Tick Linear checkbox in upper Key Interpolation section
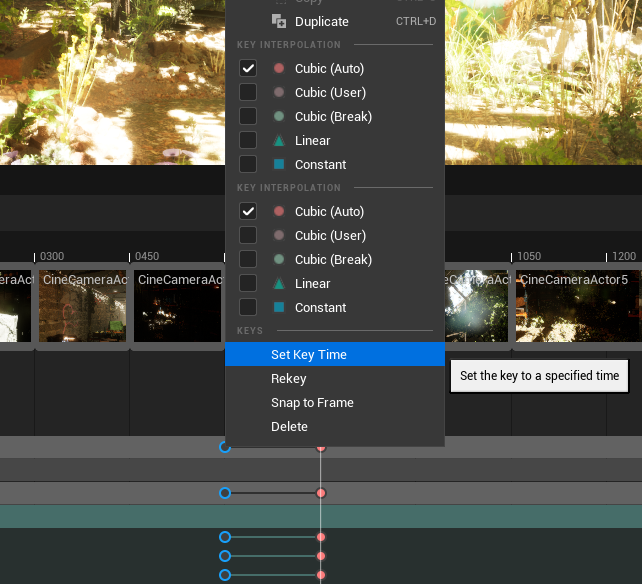 point(248,140)
